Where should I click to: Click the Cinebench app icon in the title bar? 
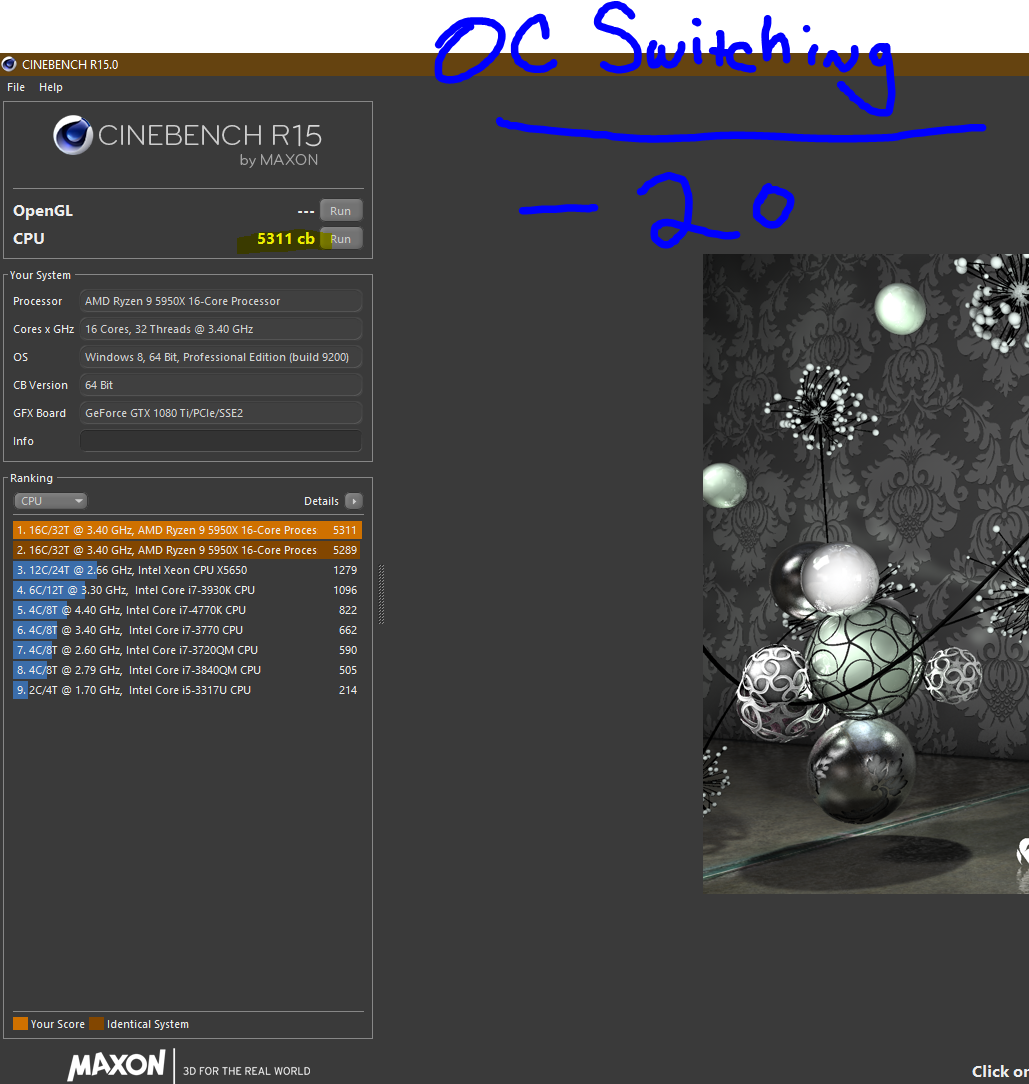[x=9, y=64]
